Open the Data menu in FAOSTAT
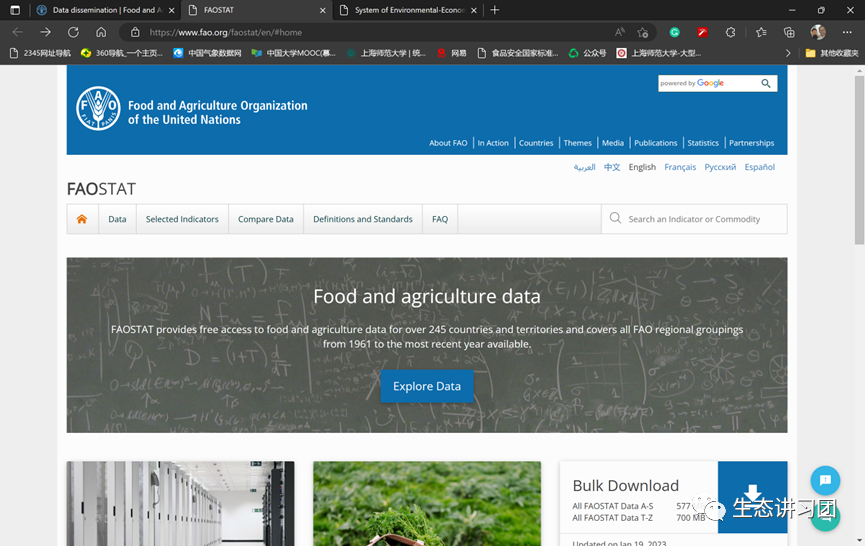 [x=117, y=219]
